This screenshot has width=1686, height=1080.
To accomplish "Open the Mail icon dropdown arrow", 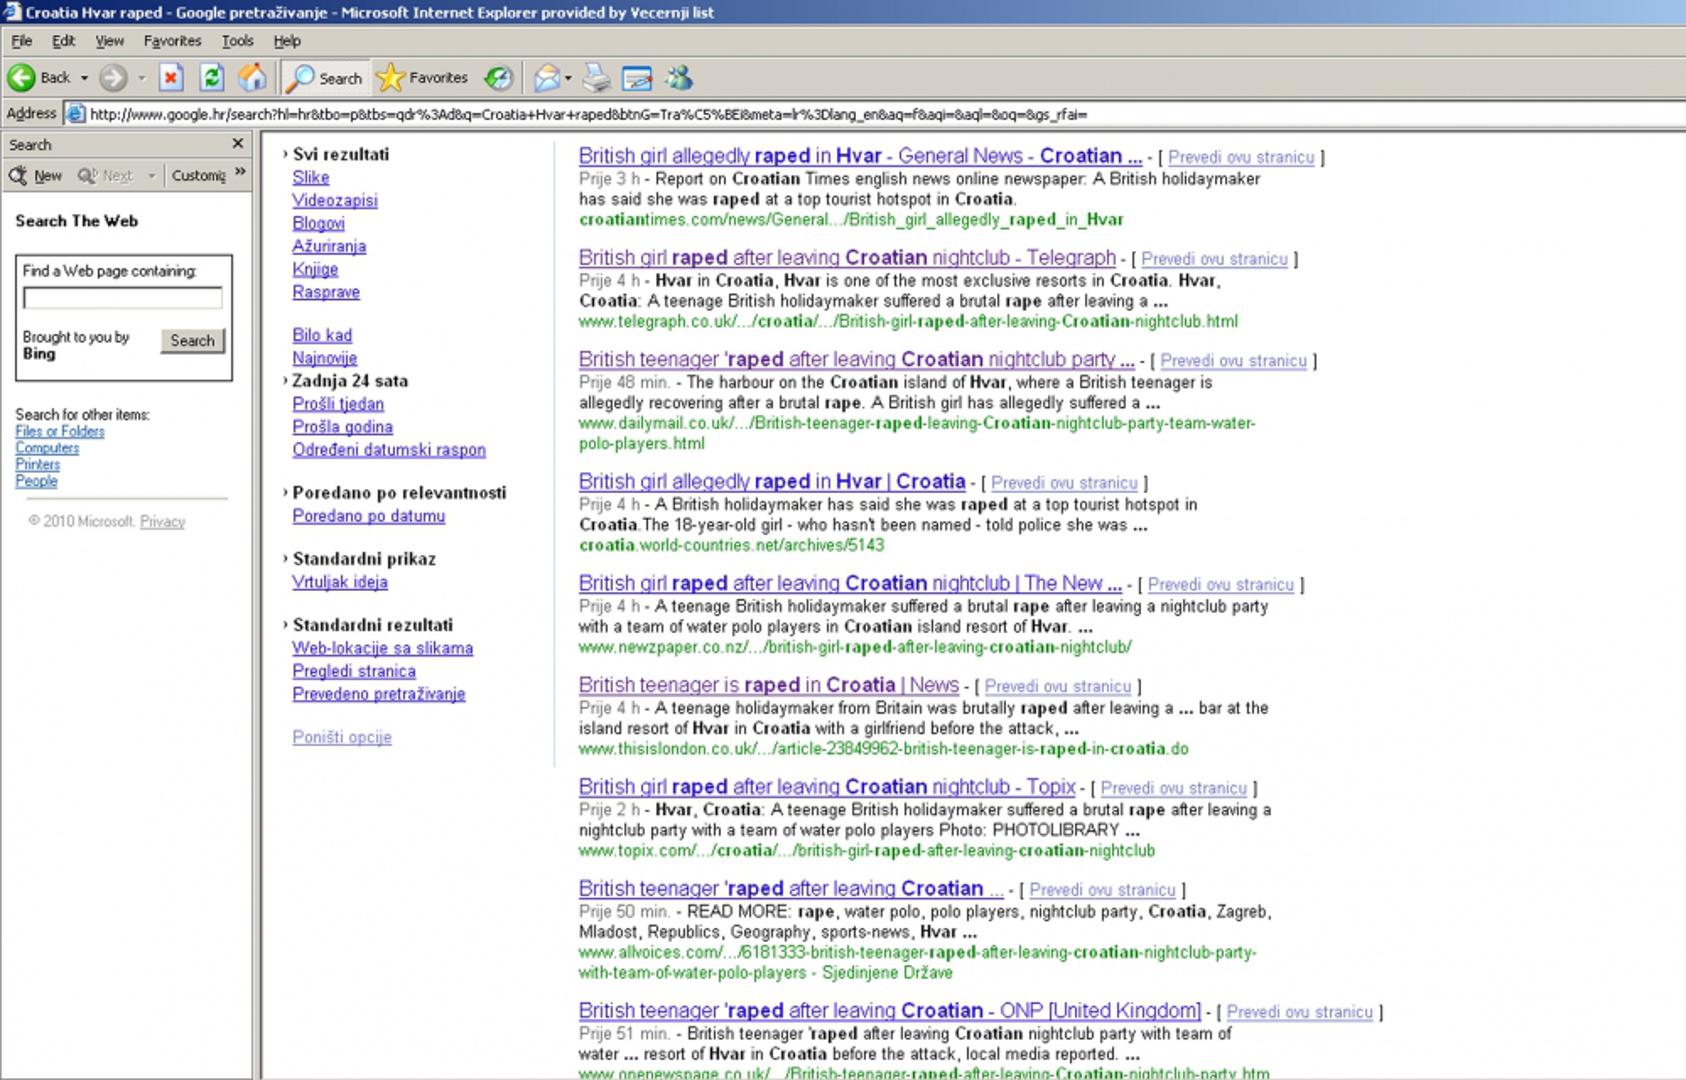I will [x=568, y=78].
